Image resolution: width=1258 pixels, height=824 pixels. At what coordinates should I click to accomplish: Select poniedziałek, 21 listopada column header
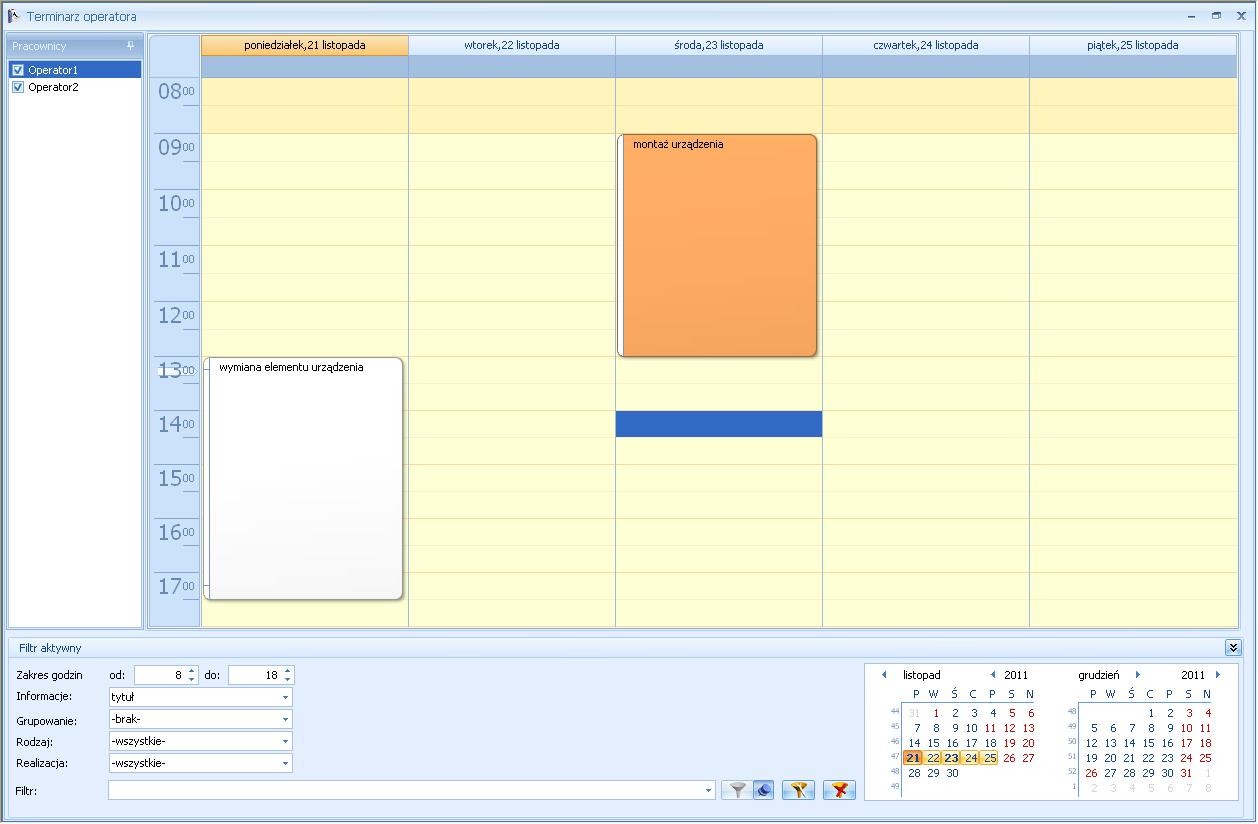(x=305, y=45)
